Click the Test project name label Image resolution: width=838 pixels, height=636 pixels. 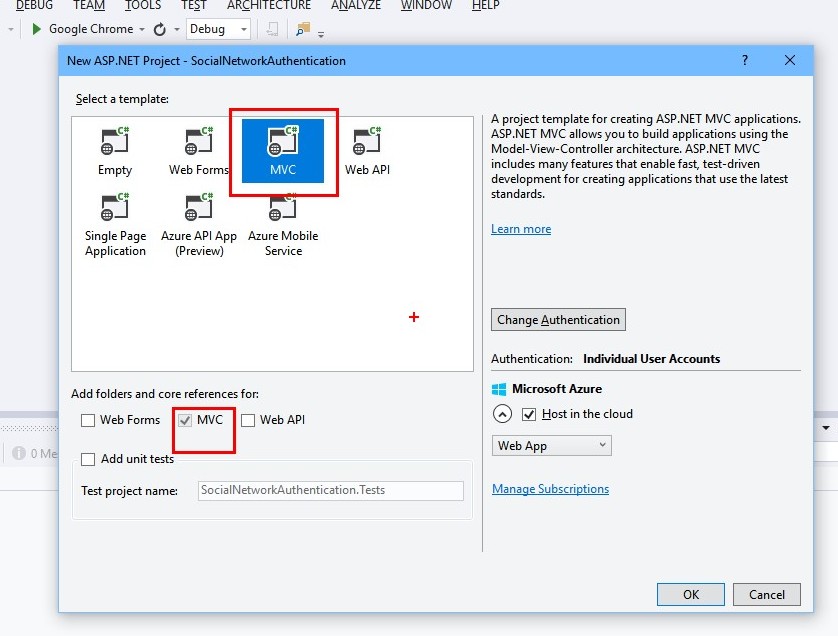(129, 491)
